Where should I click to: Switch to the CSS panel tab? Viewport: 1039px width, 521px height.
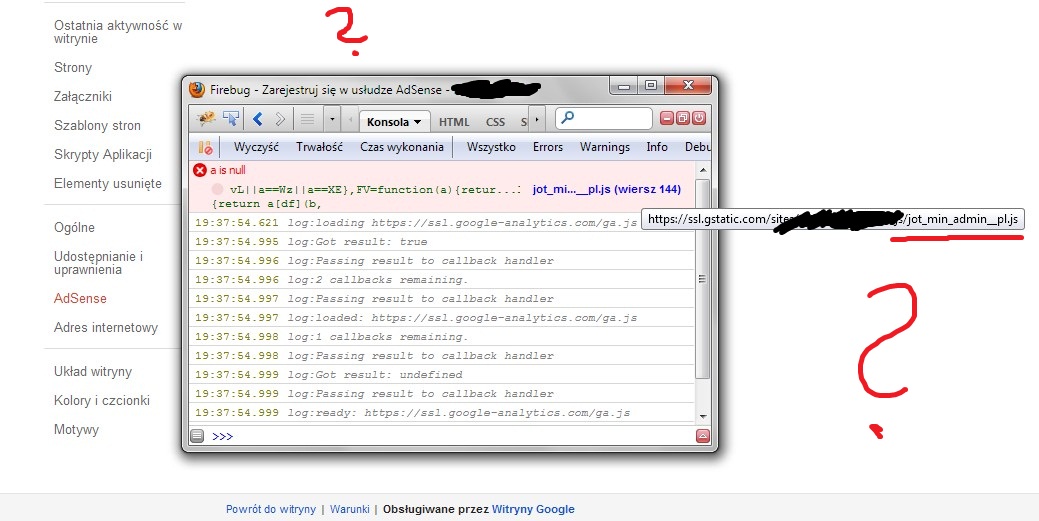495,122
